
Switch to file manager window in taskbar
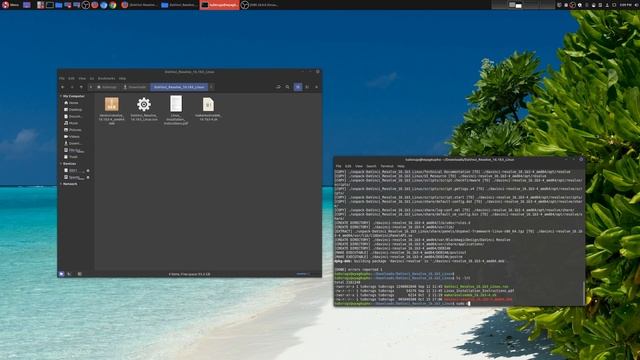[179, 5]
